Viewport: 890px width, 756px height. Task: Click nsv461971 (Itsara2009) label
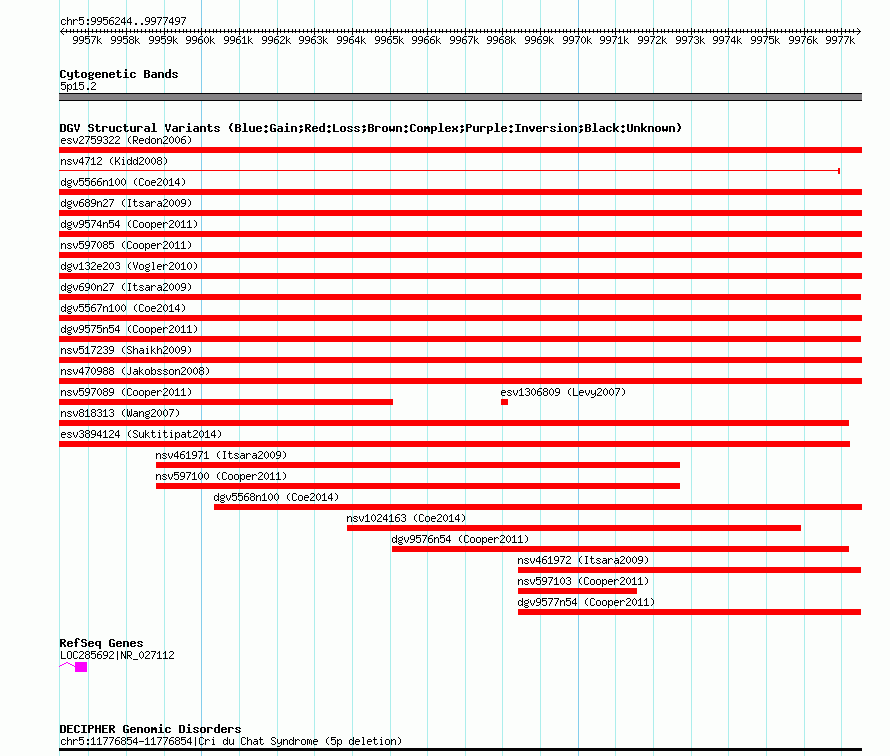[221, 455]
